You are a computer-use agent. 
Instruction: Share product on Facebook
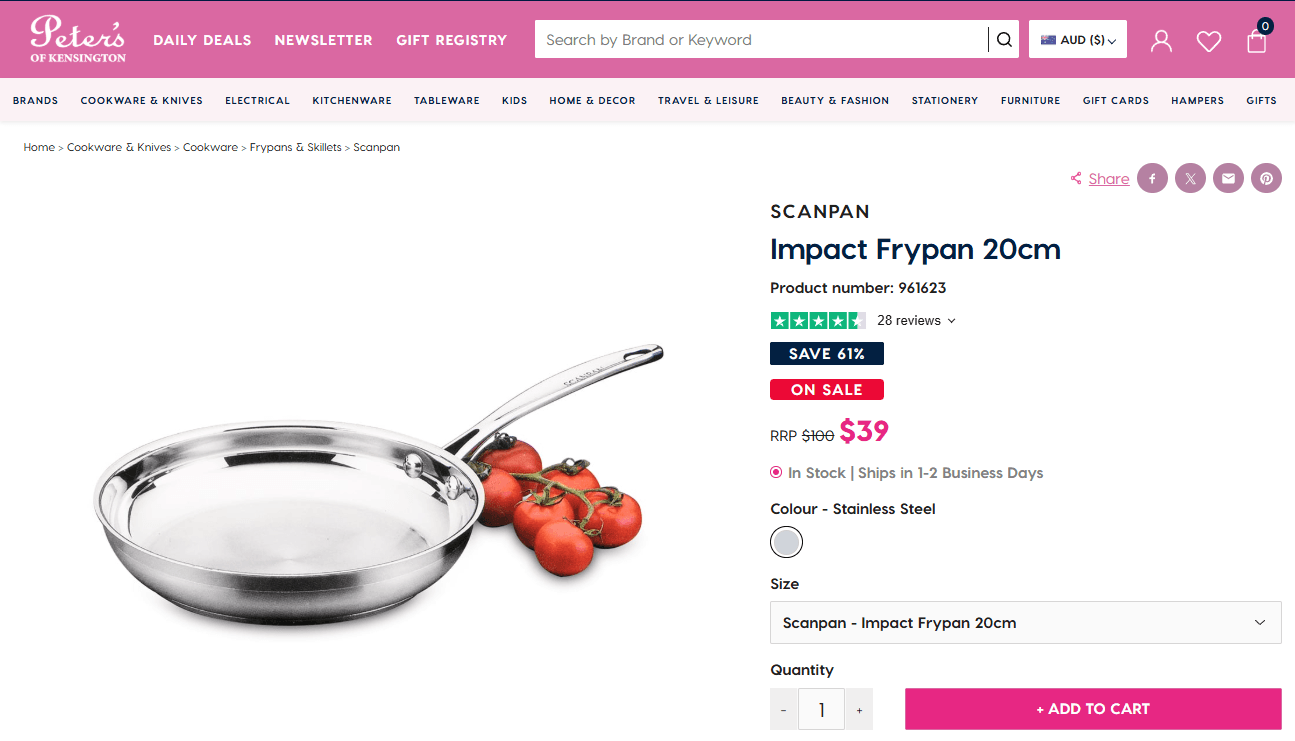click(x=1152, y=179)
